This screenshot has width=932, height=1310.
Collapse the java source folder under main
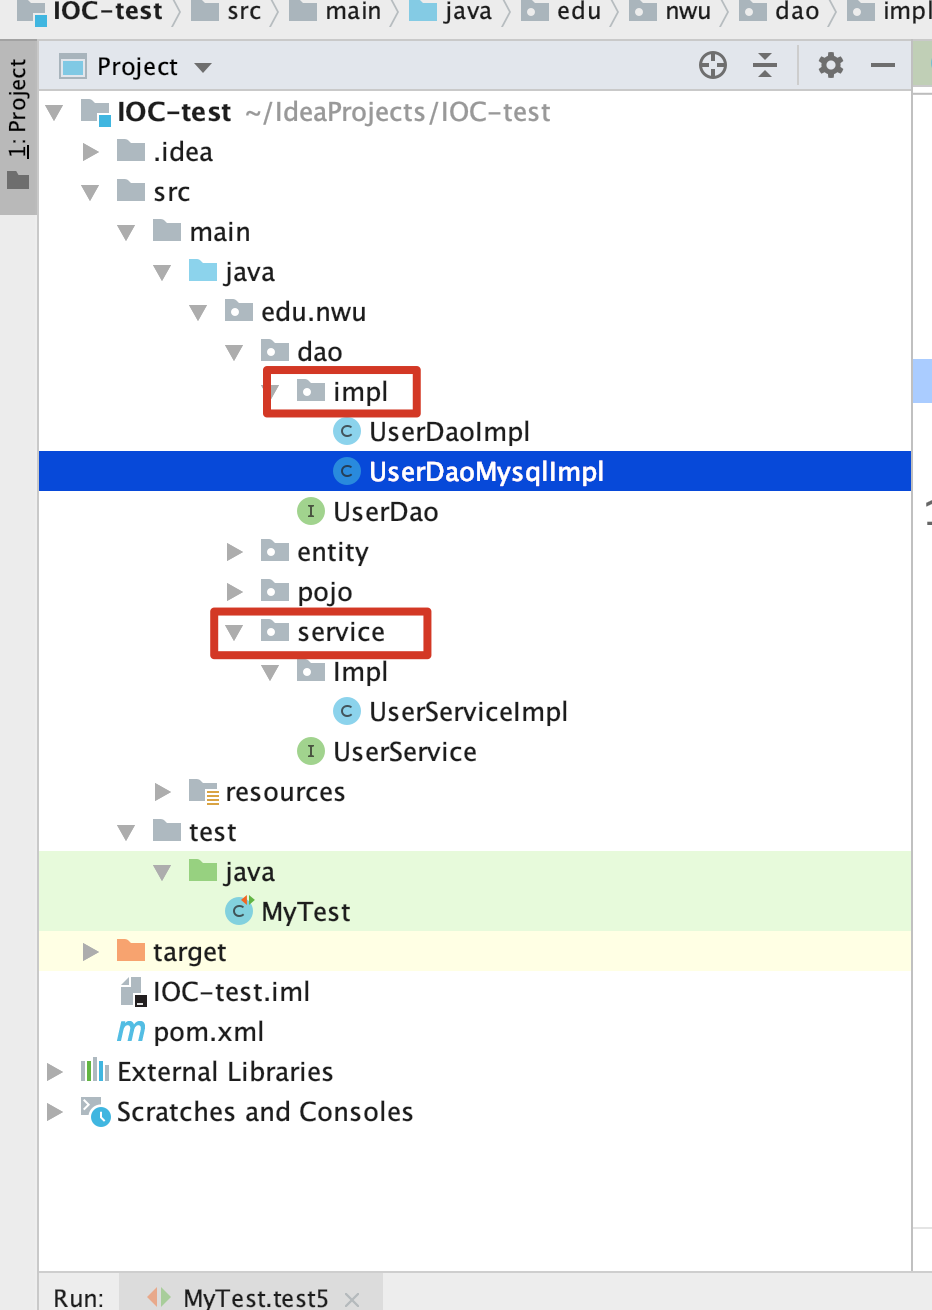[162, 272]
